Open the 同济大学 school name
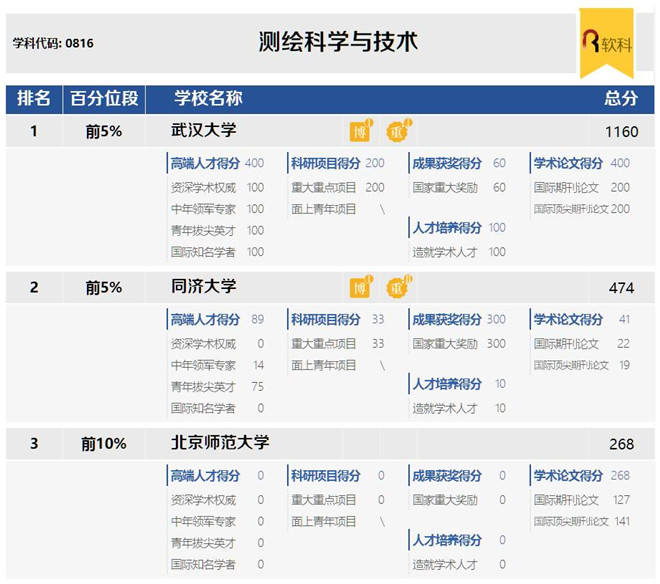660x584 pixels. (x=204, y=286)
